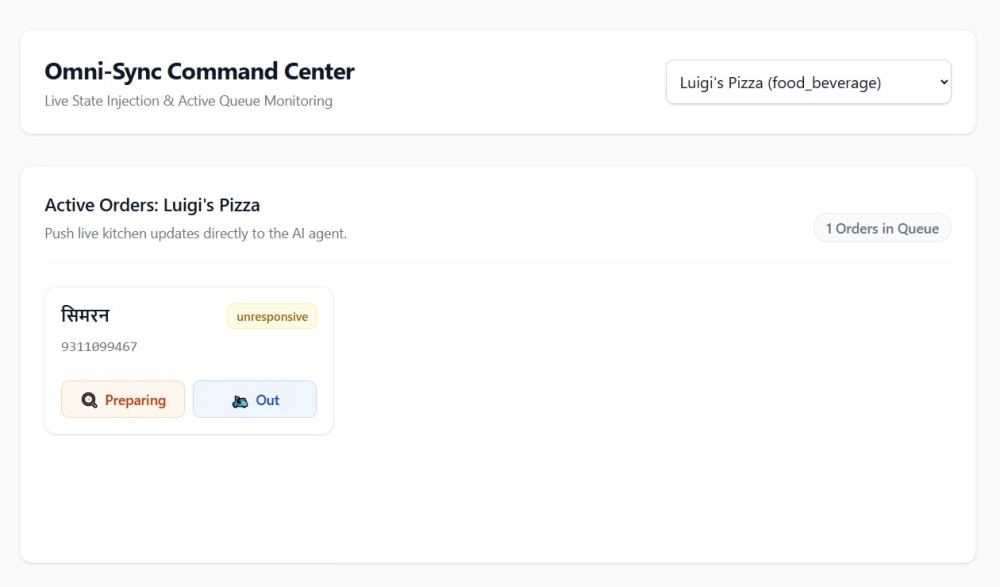Mark the order as Out for delivery
Viewport: 1000px width, 587px height.
(254, 399)
